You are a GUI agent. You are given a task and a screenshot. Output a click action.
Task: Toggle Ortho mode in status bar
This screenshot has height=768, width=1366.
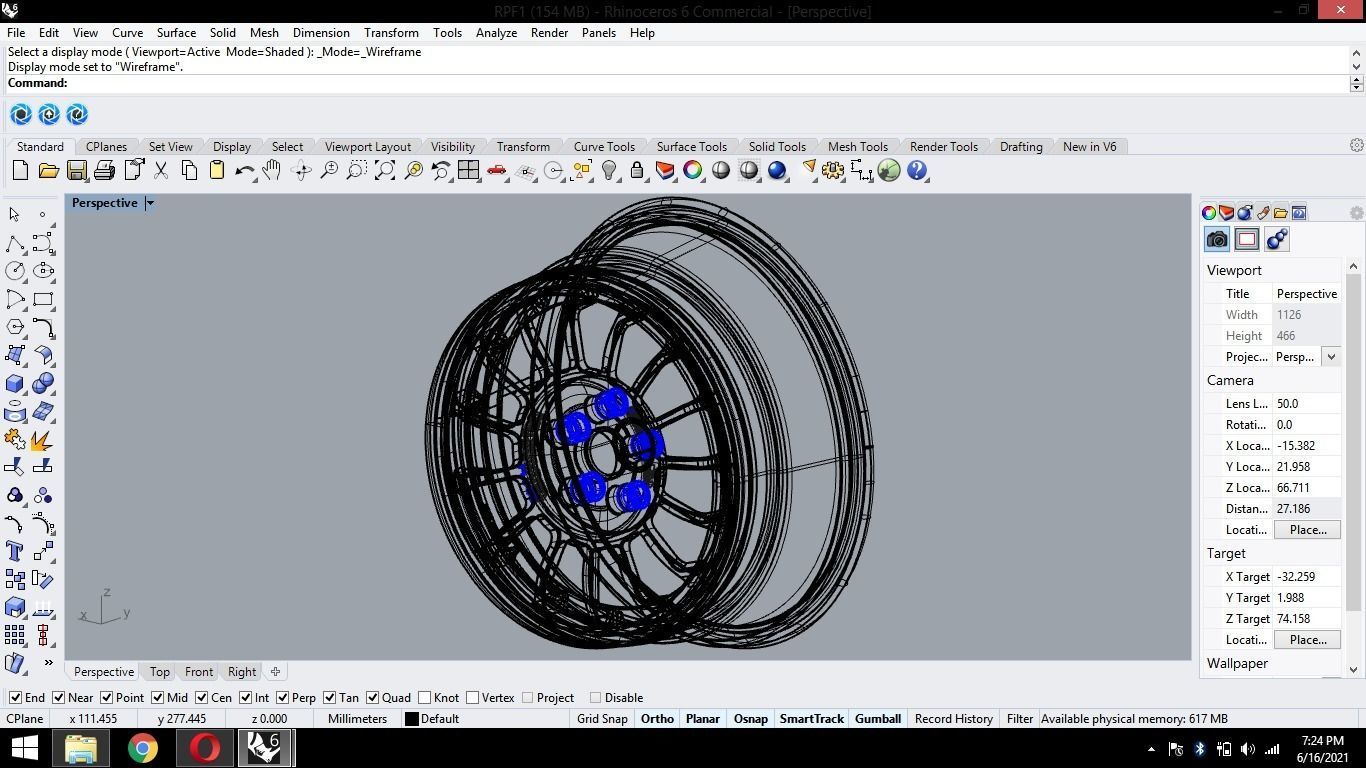point(657,719)
